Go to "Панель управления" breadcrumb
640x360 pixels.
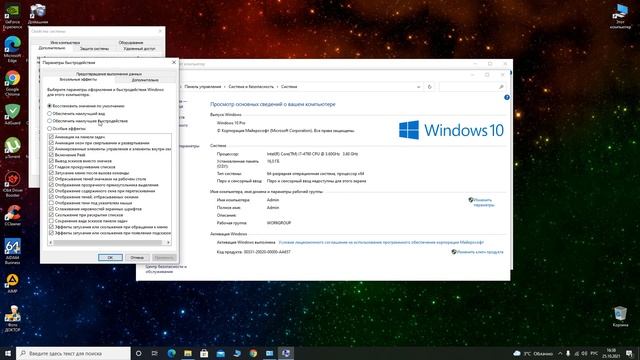202,87
